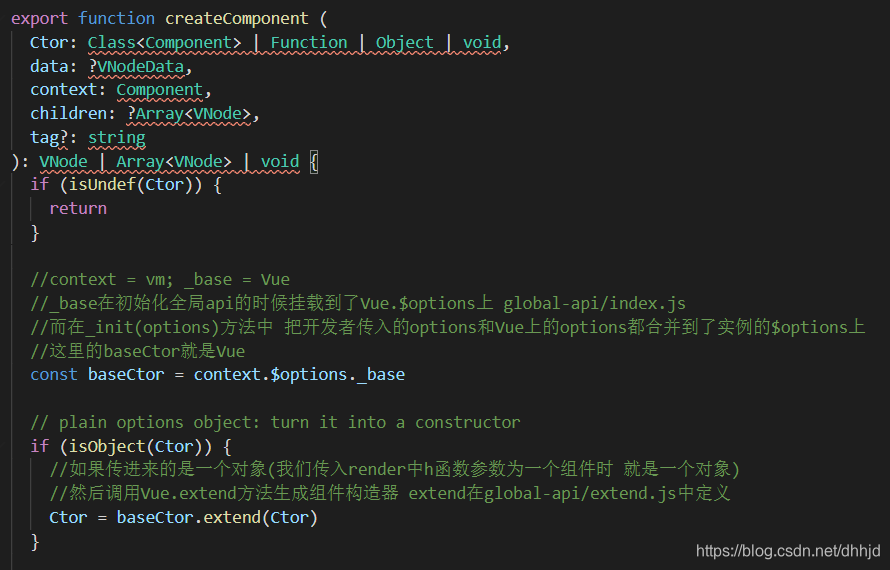Click the '?Array<VNode>' children type
The width and height of the screenshot is (890, 570).
[x=188, y=114]
